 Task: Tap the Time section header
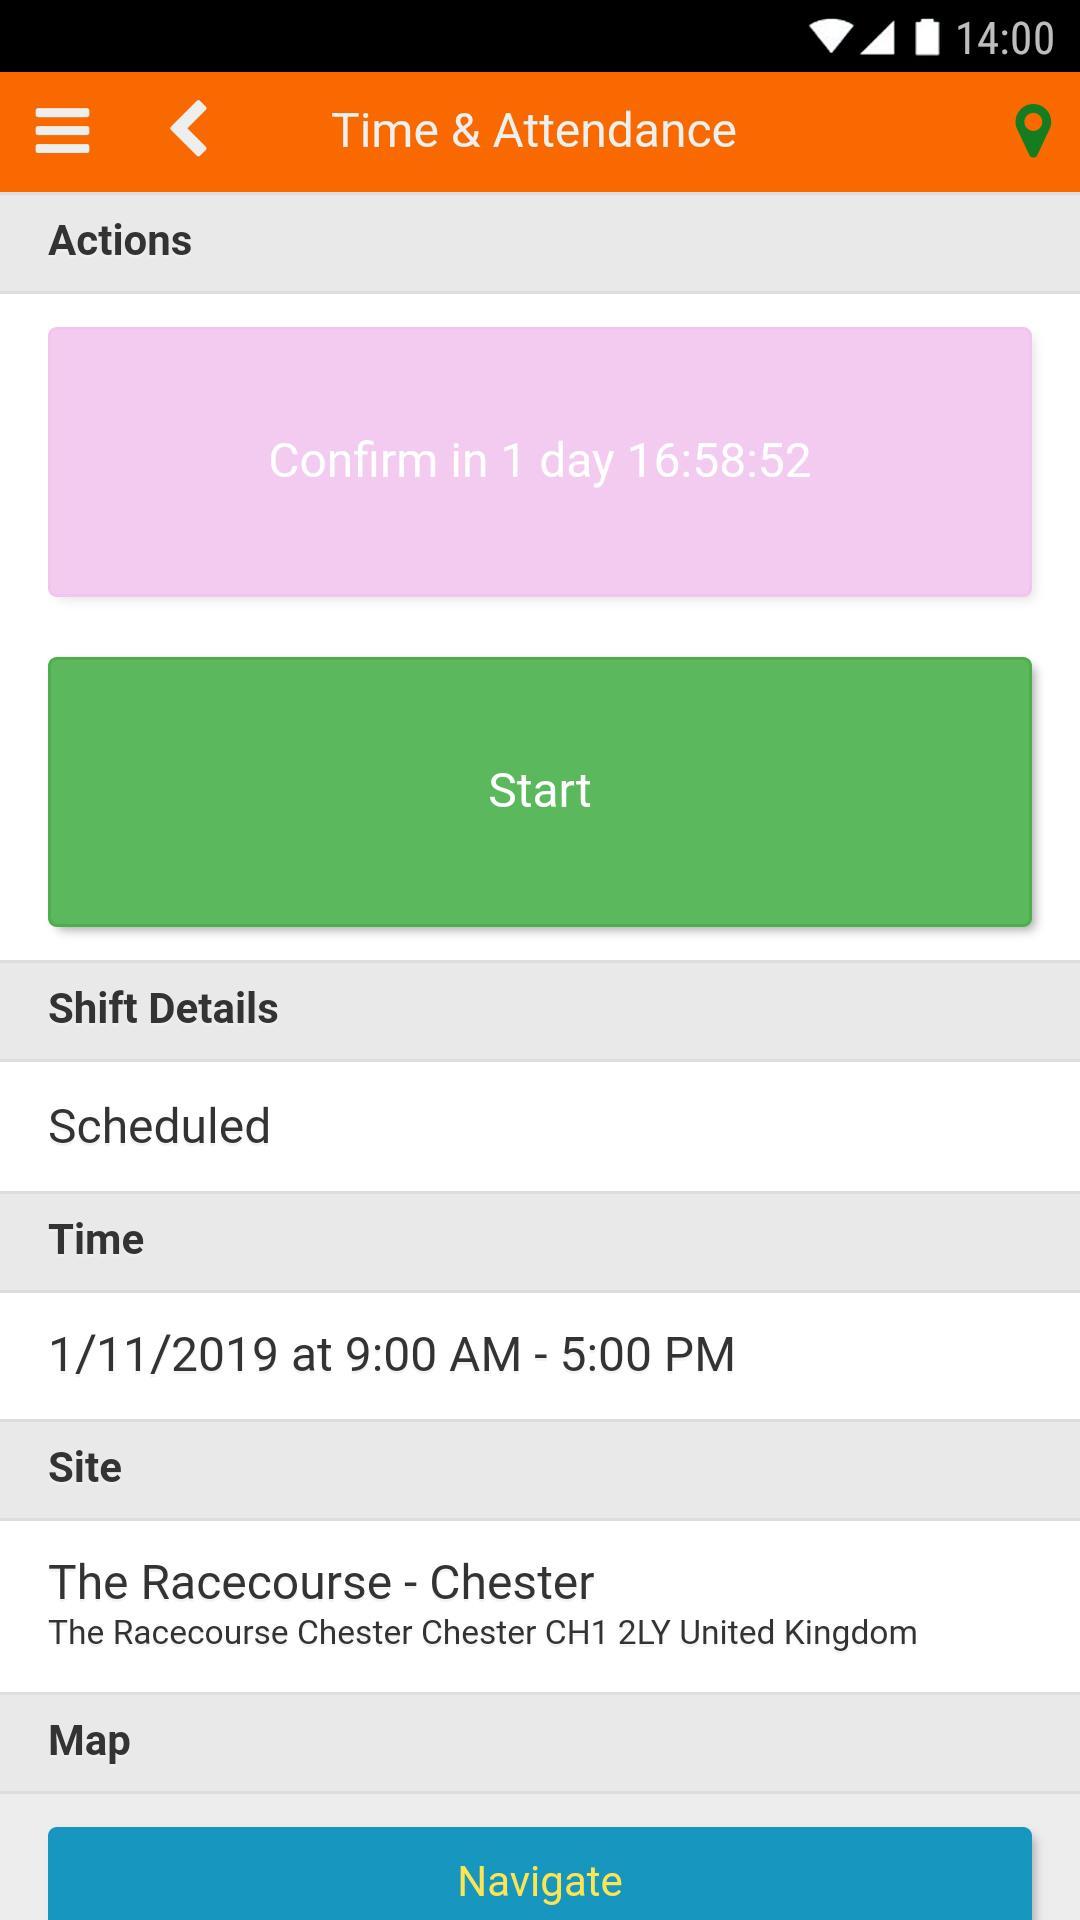coord(96,1240)
